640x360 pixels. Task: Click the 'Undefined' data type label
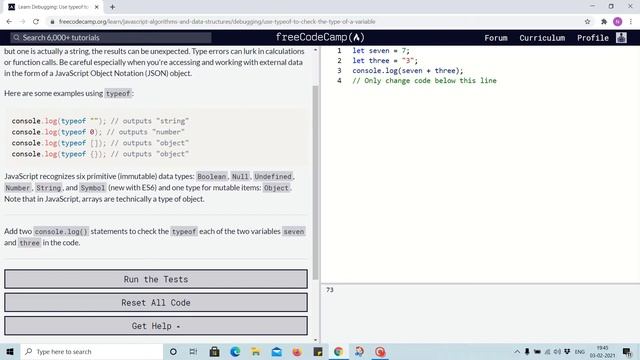tap(273, 176)
